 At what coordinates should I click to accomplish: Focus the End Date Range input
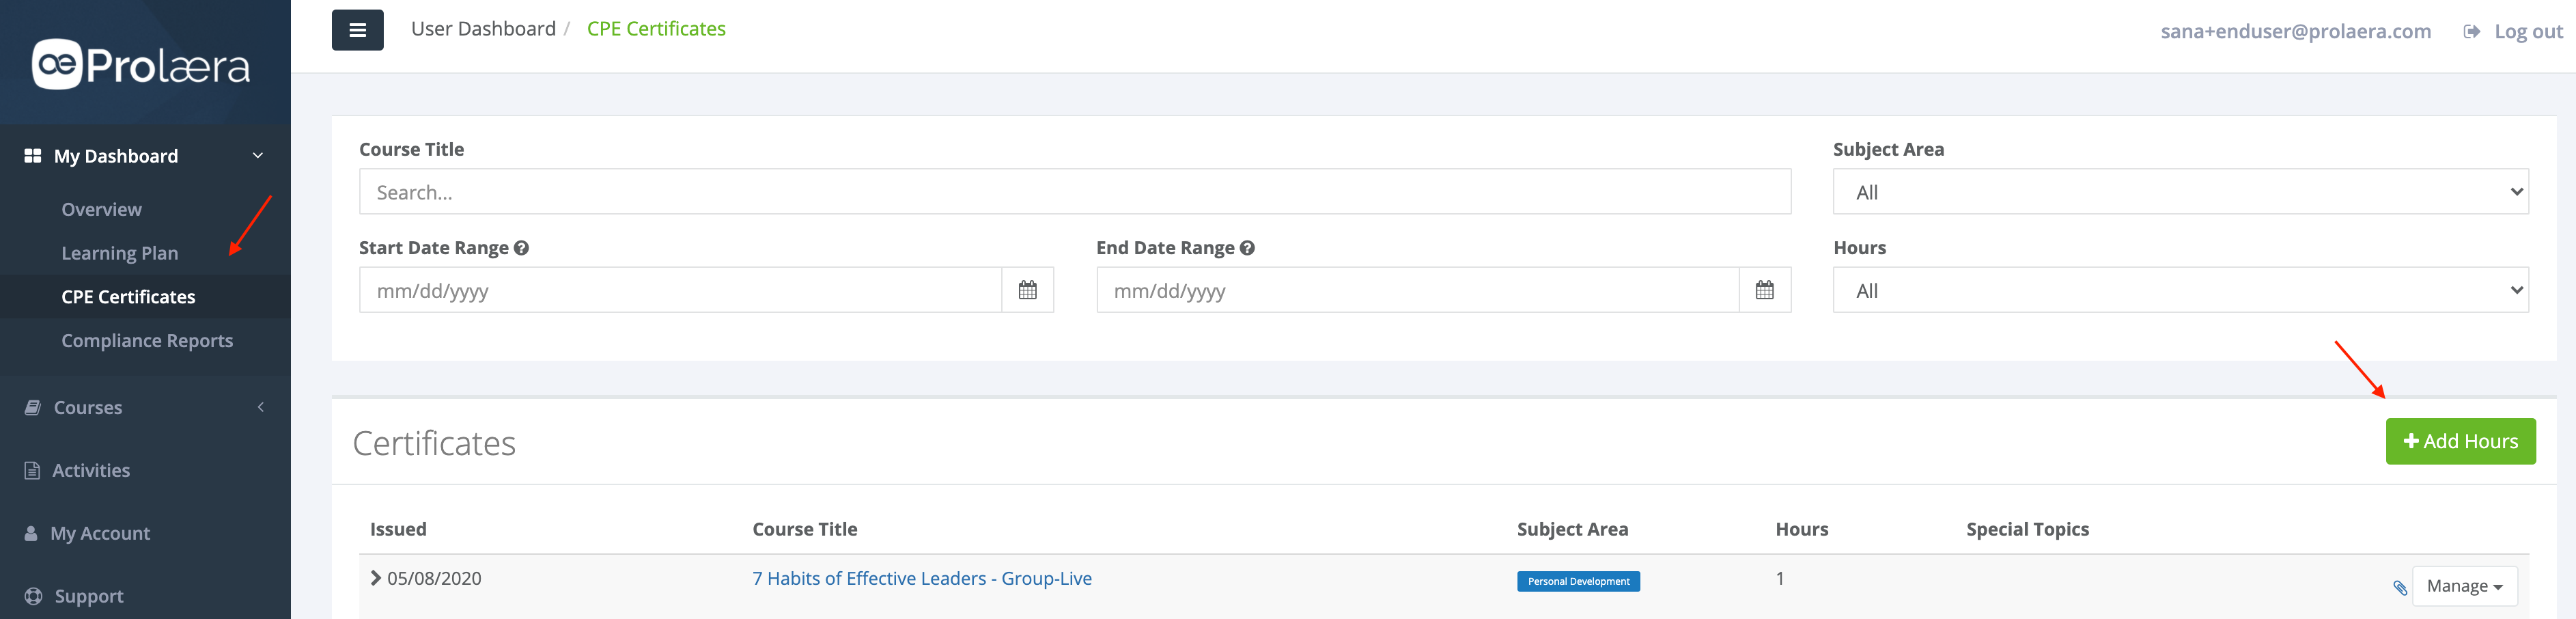point(1417,290)
